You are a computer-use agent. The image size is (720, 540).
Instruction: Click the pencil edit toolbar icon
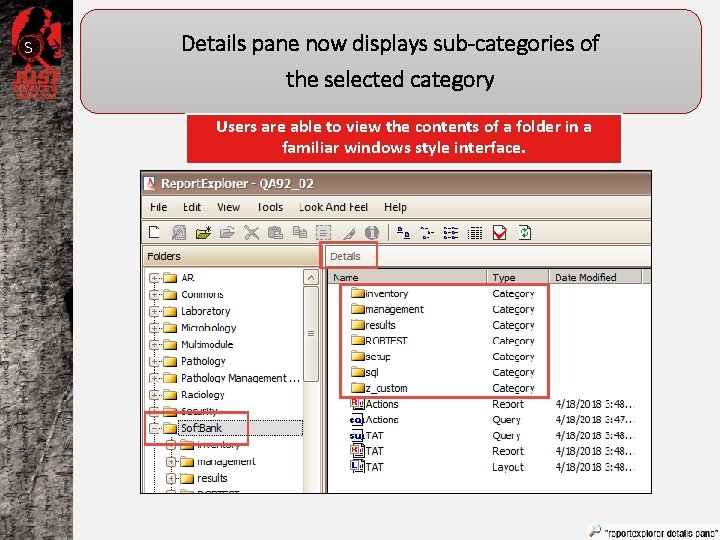(349, 233)
